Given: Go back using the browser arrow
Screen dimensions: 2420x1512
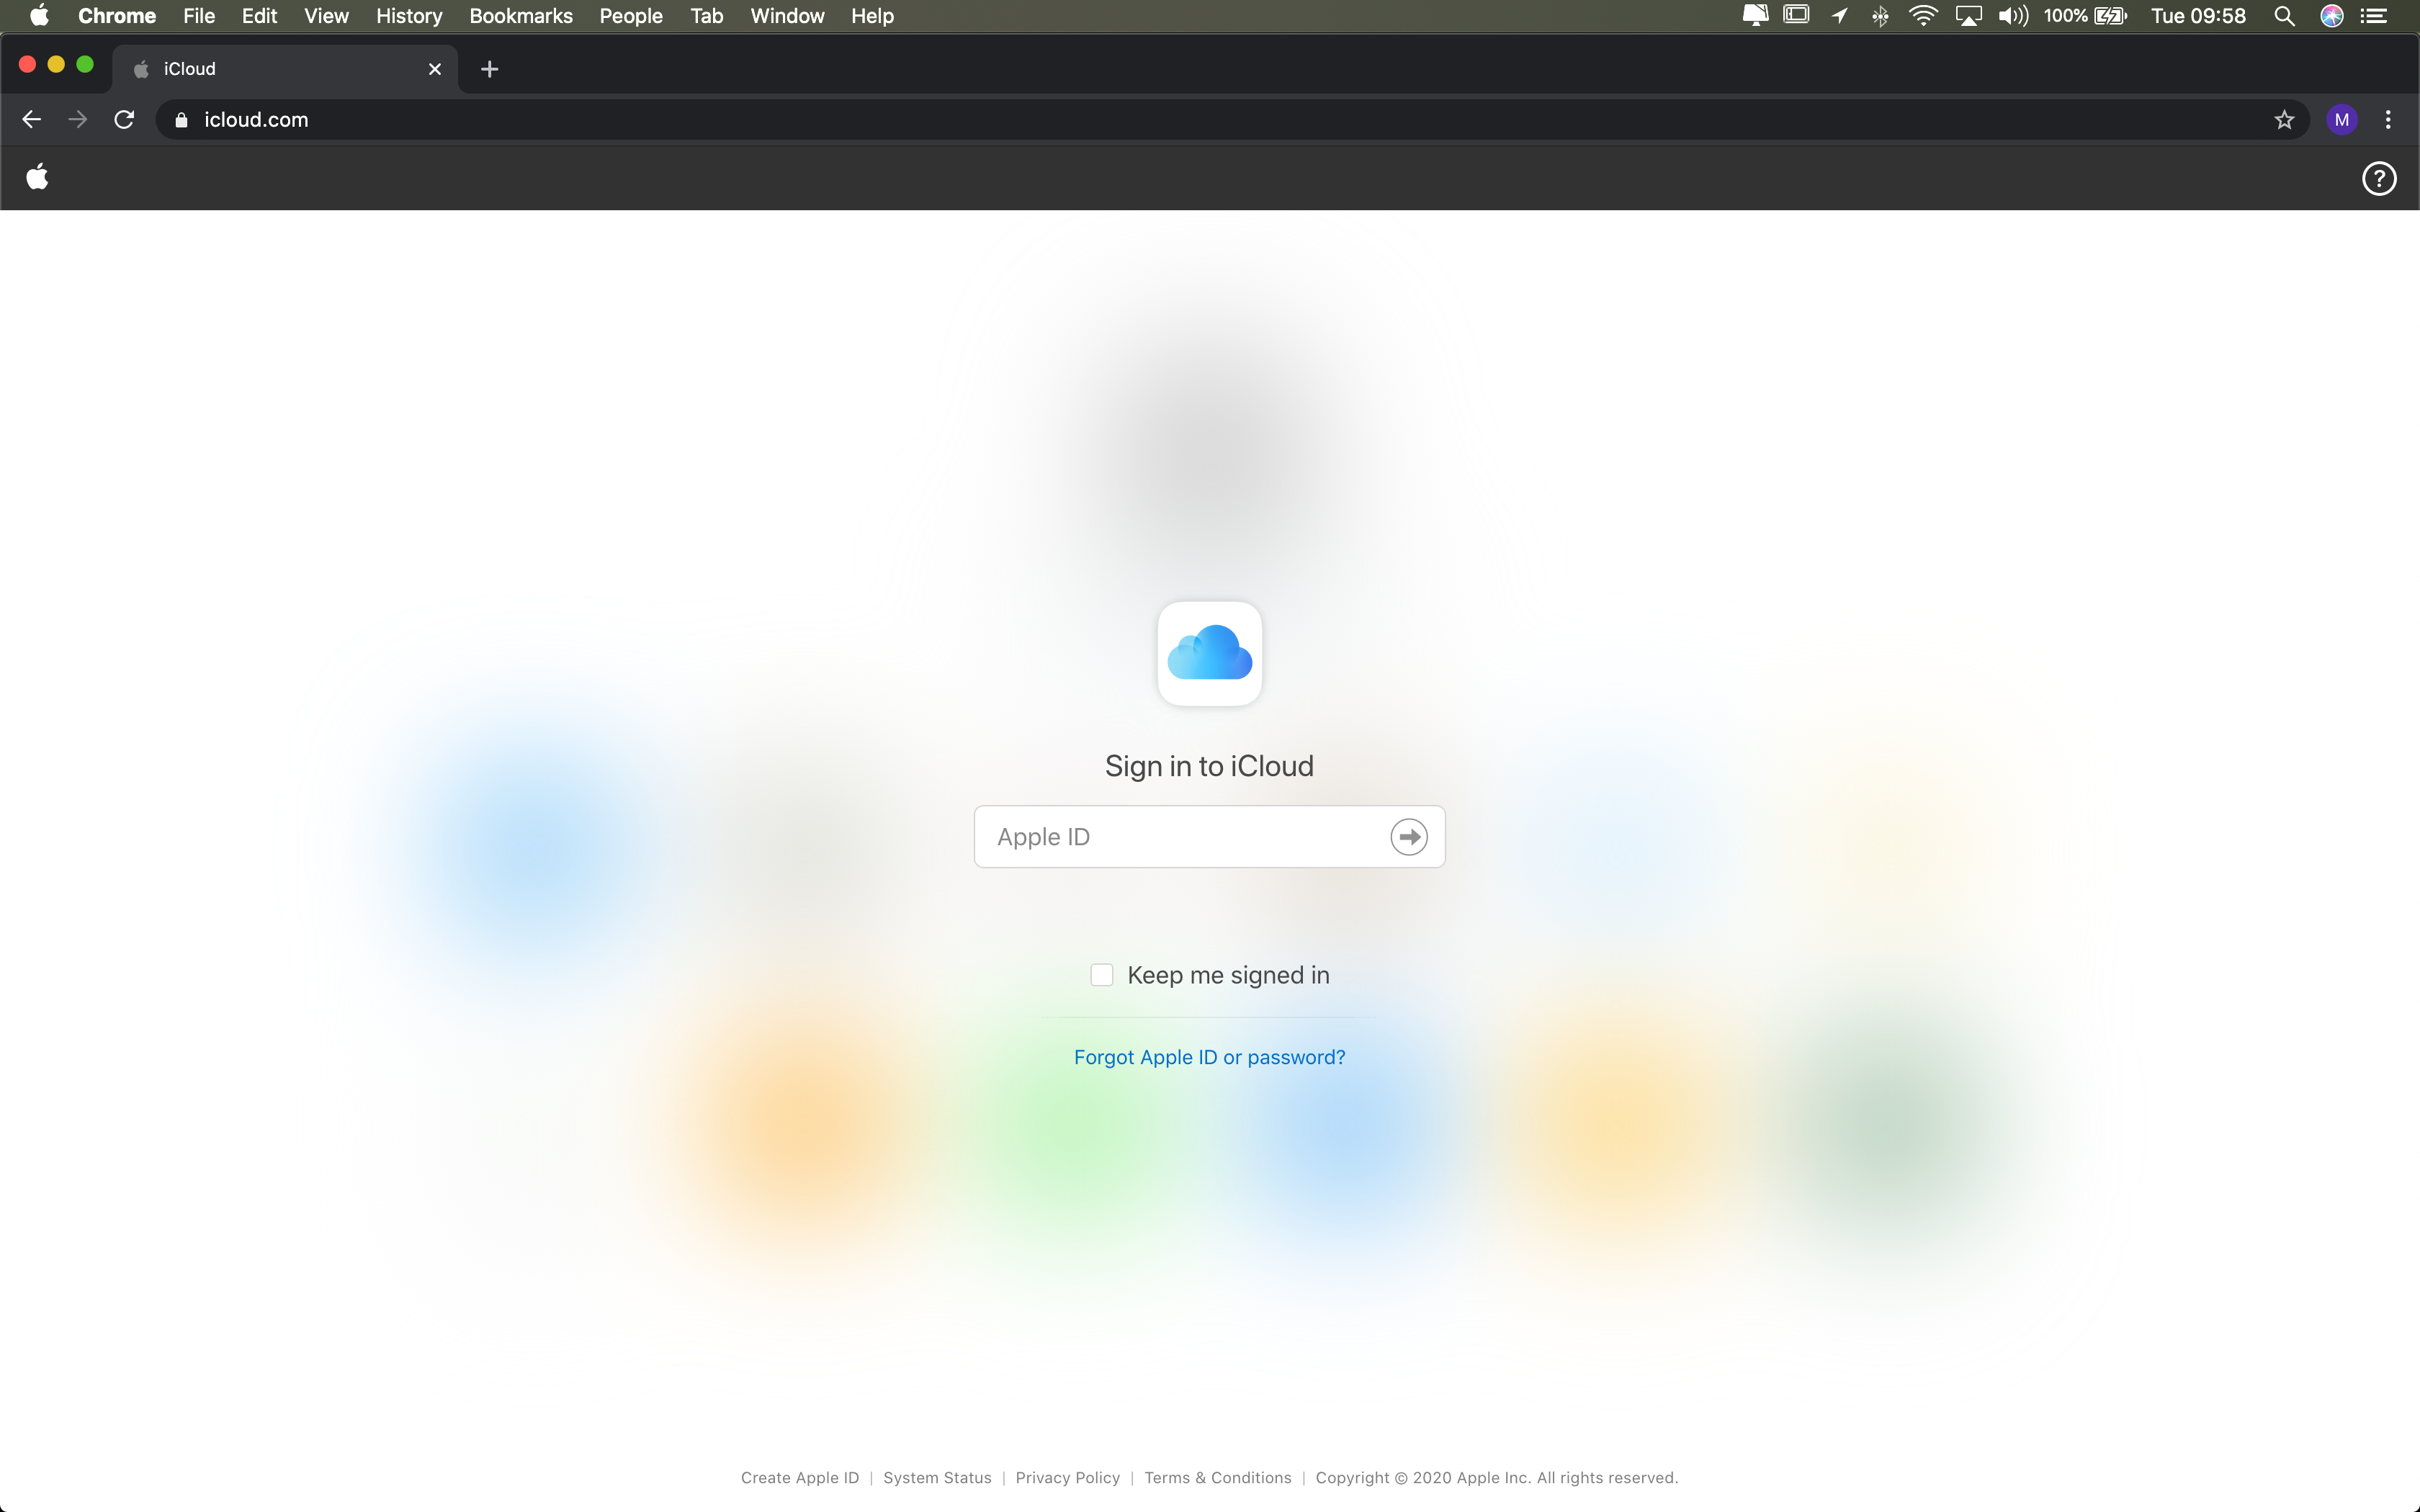Looking at the screenshot, I should click(x=32, y=120).
